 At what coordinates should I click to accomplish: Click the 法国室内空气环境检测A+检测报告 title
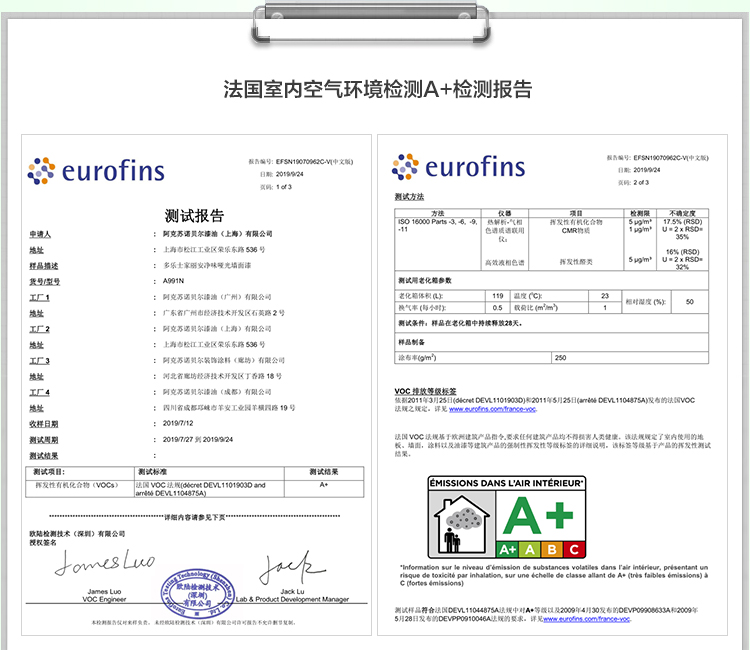click(x=375, y=88)
